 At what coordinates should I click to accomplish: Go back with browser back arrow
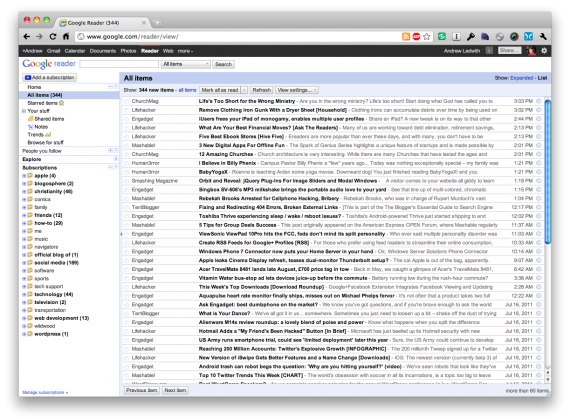[x=27, y=36]
